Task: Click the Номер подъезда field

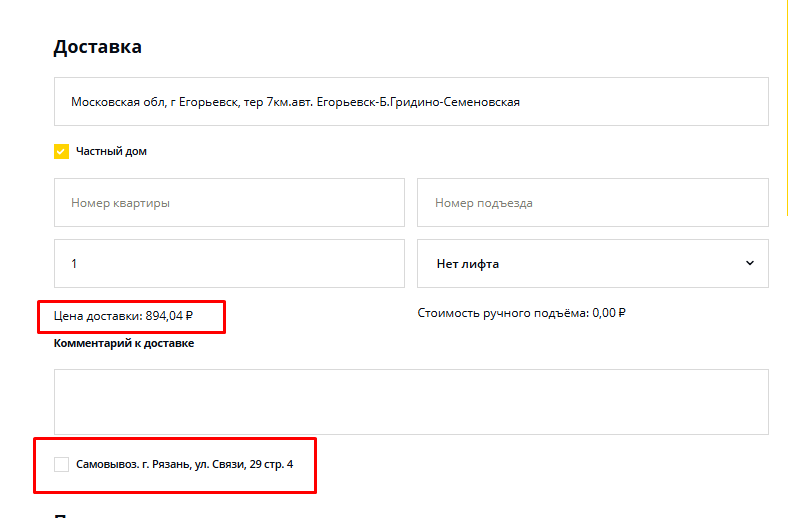Action: click(593, 202)
